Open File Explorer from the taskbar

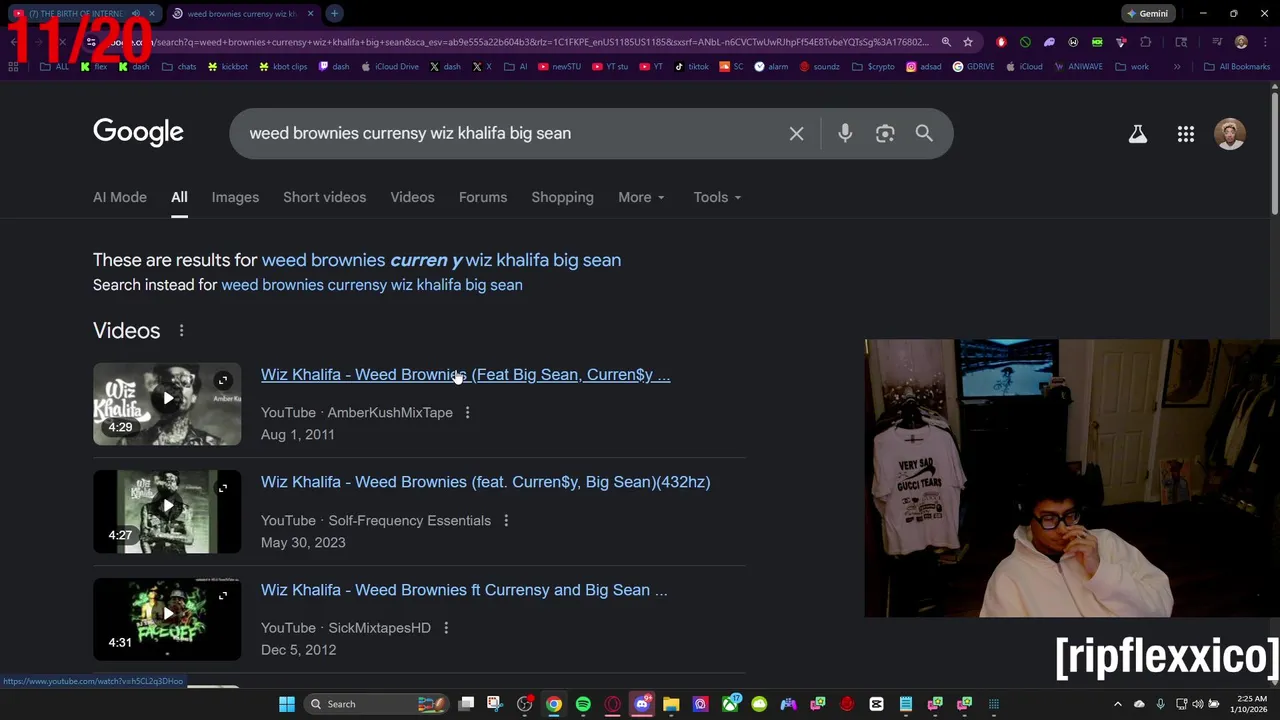pos(671,704)
